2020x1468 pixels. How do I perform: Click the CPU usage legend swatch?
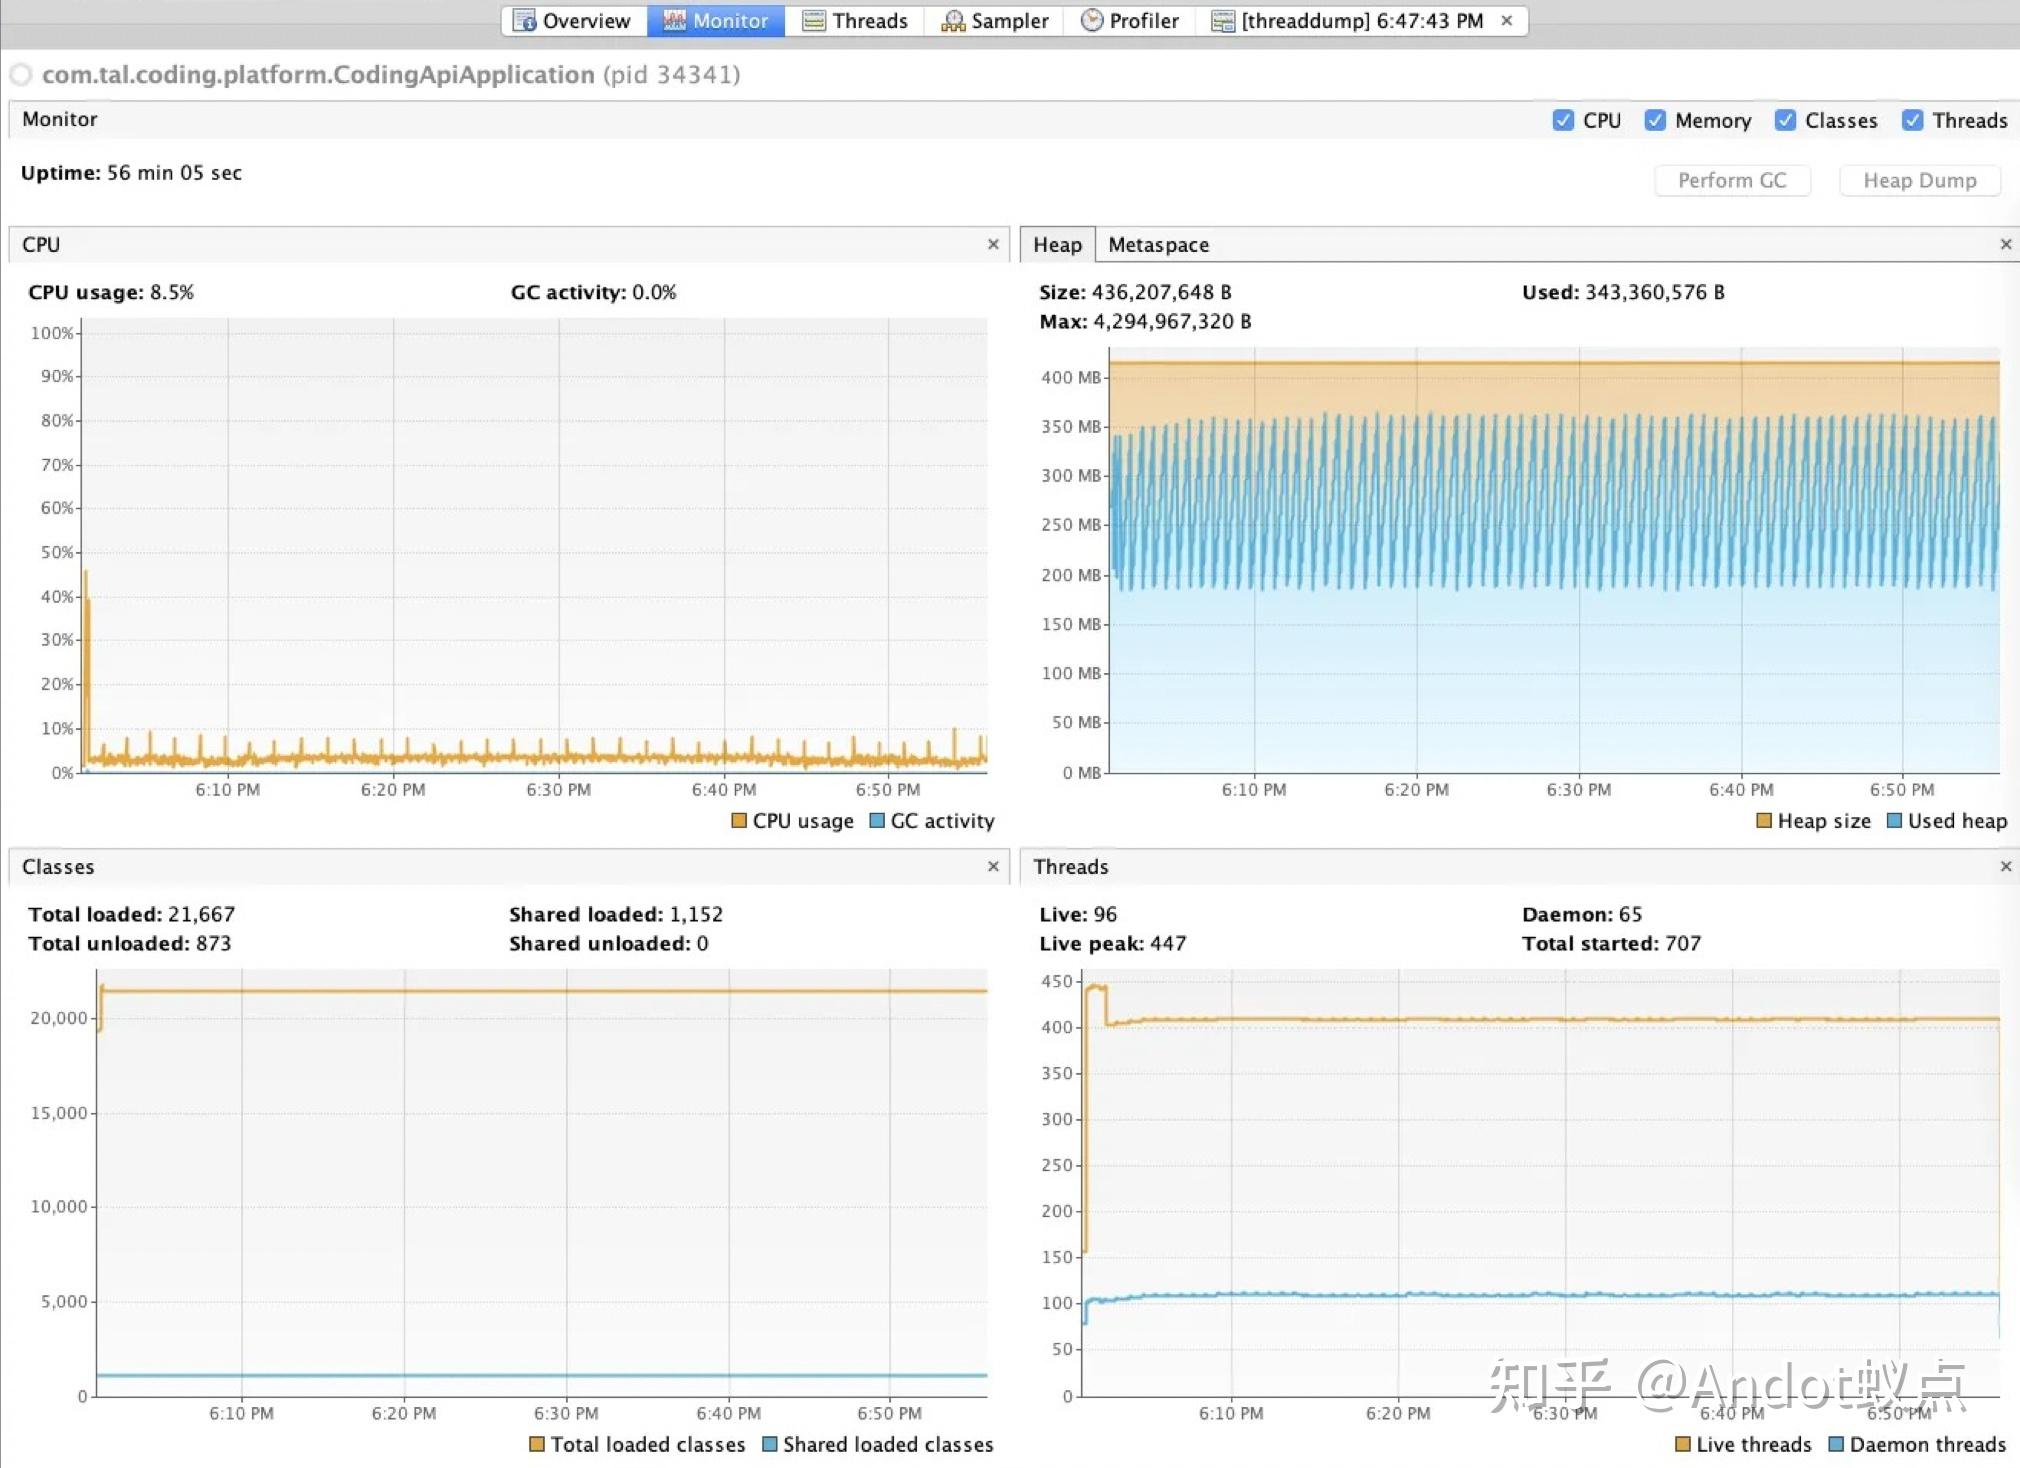point(739,821)
